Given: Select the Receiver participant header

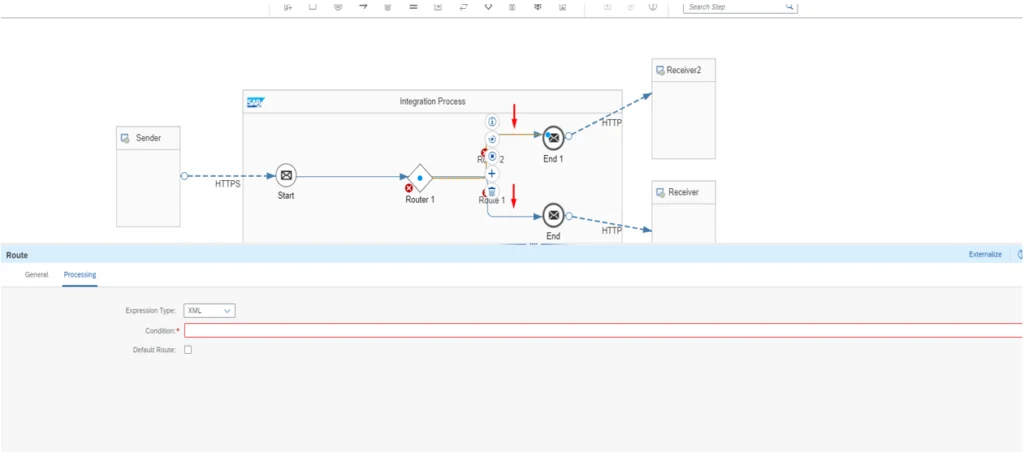Looking at the screenshot, I should [x=683, y=192].
